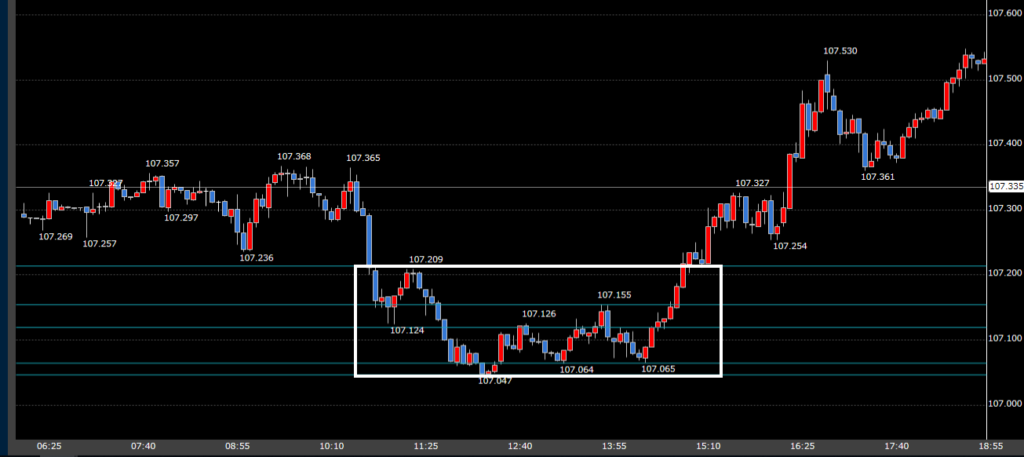Viewport: 1024px width, 457px height.
Task: Click the 107.200 price axis value
Action: click(1006, 273)
